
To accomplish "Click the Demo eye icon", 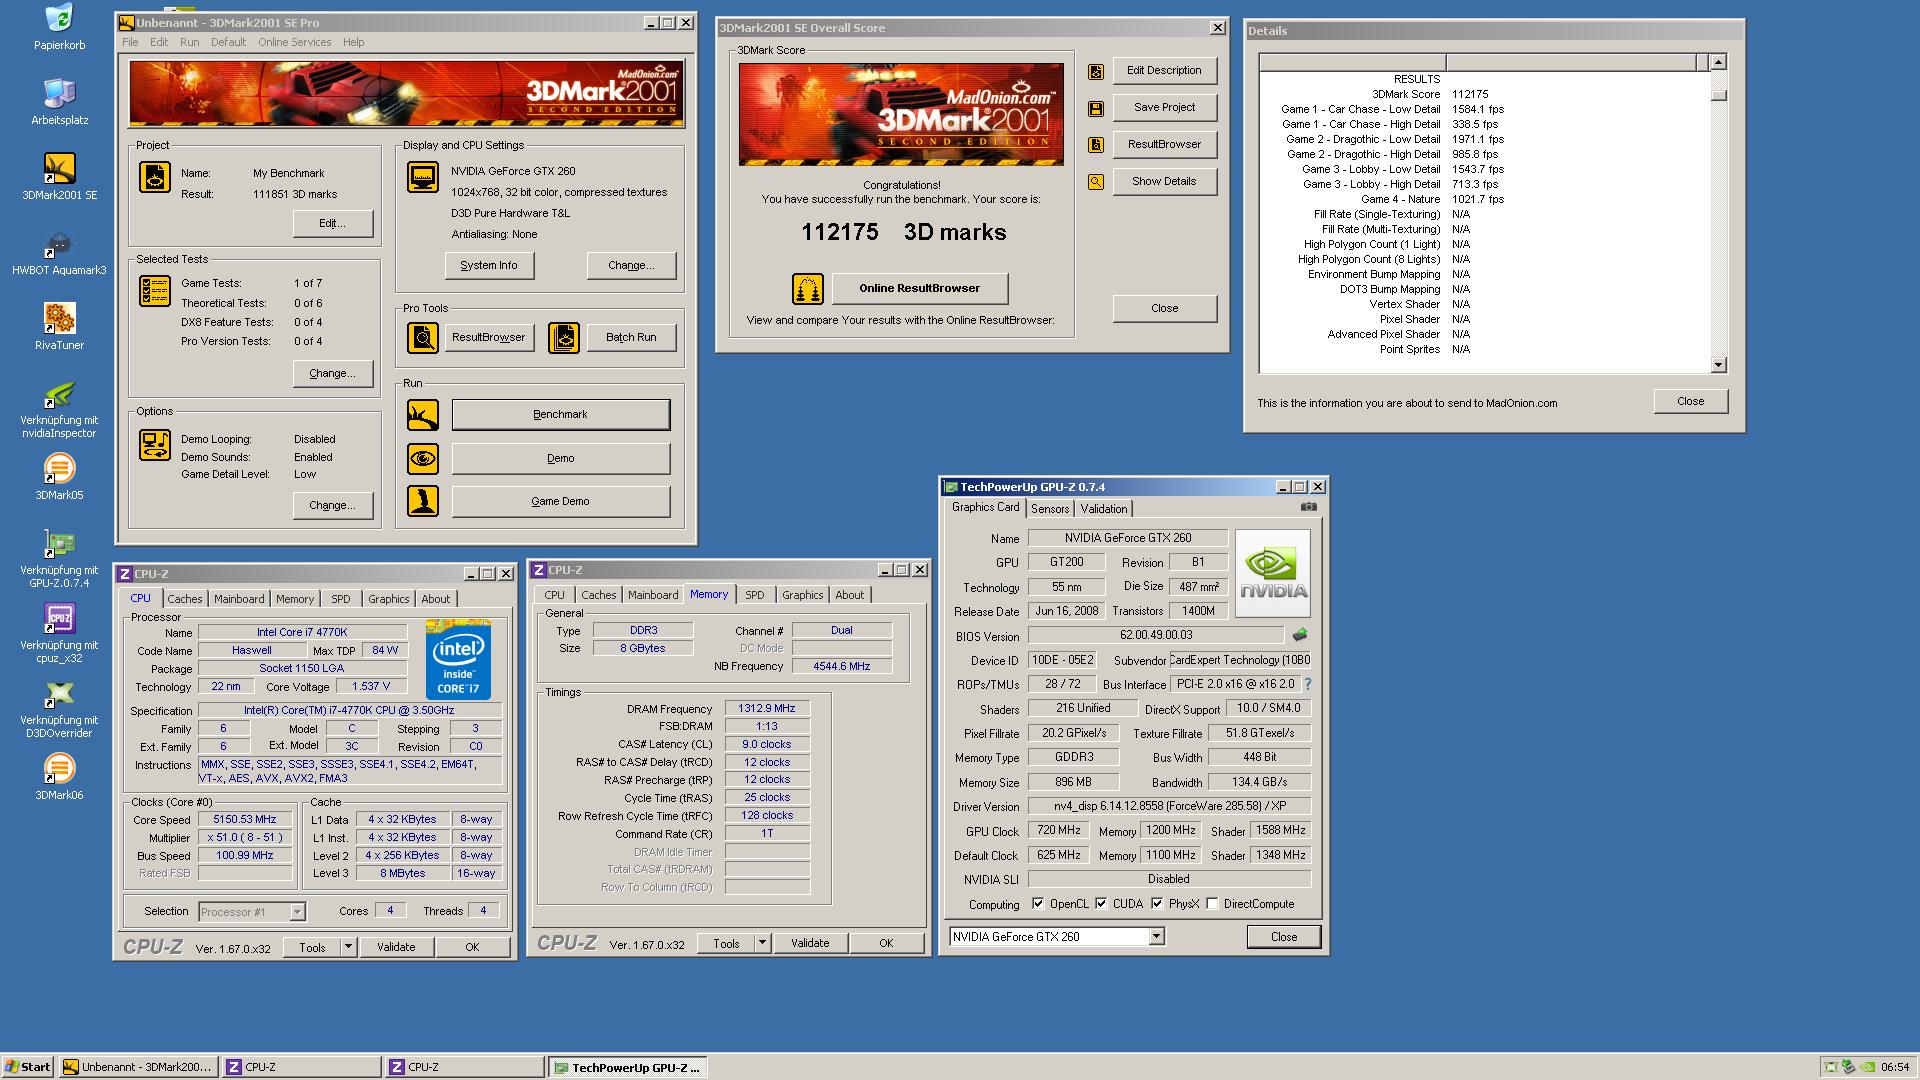I will point(423,458).
